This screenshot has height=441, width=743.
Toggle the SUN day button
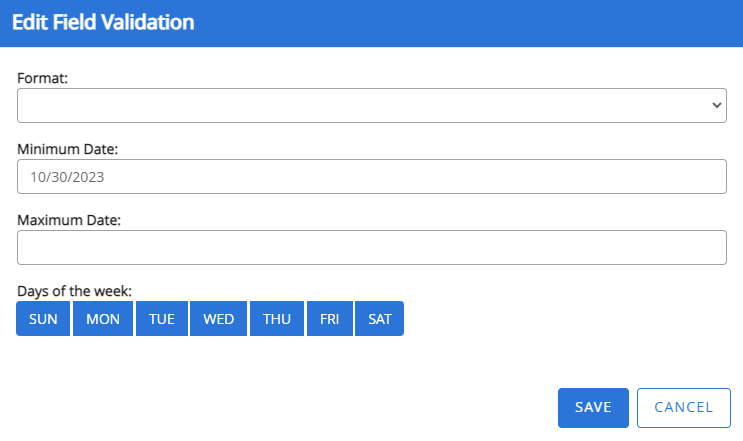pos(44,319)
